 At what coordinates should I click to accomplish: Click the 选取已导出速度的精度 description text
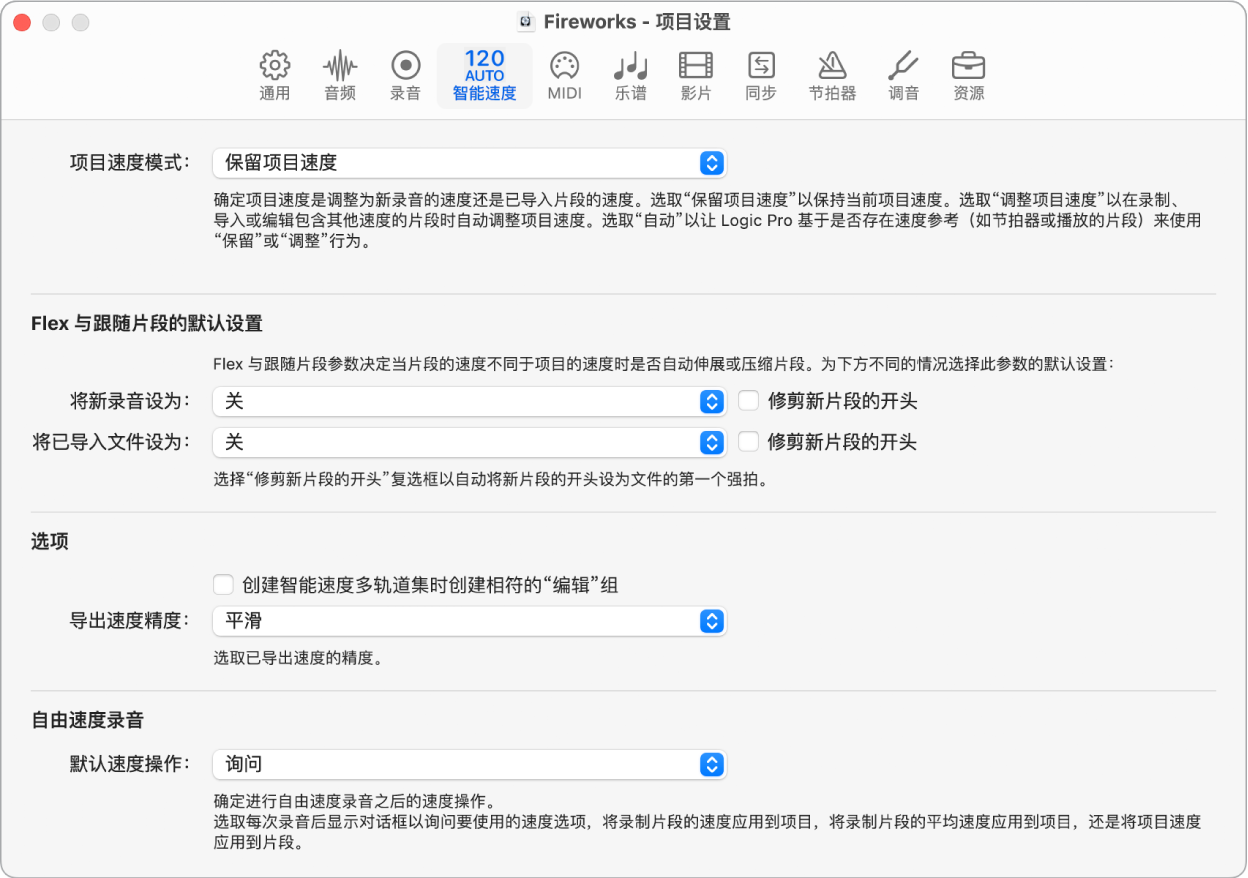(299, 658)
